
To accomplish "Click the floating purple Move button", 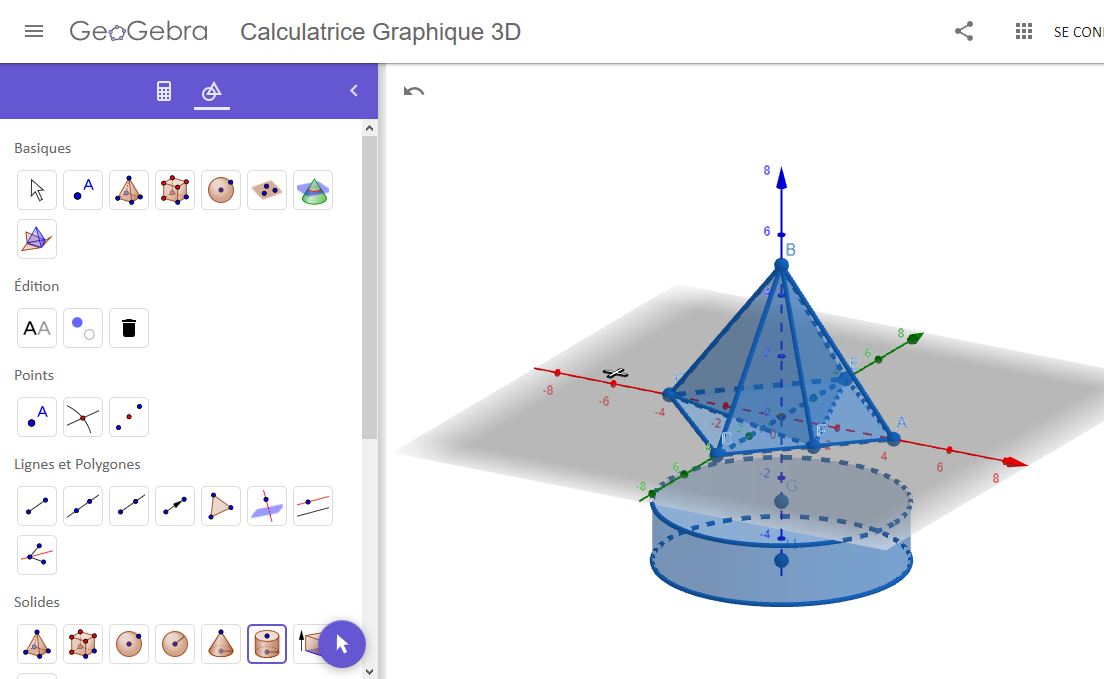I will [342, 644].
